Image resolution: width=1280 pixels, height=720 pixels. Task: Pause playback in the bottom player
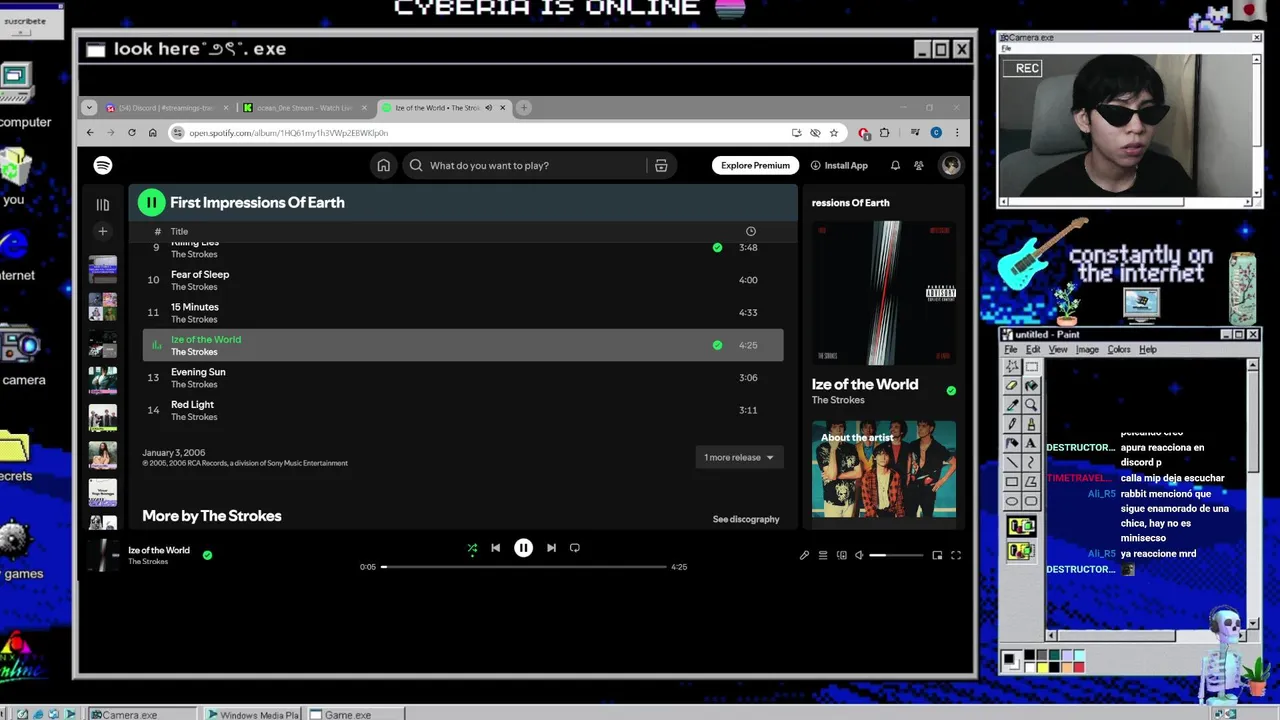click(523, 548)
